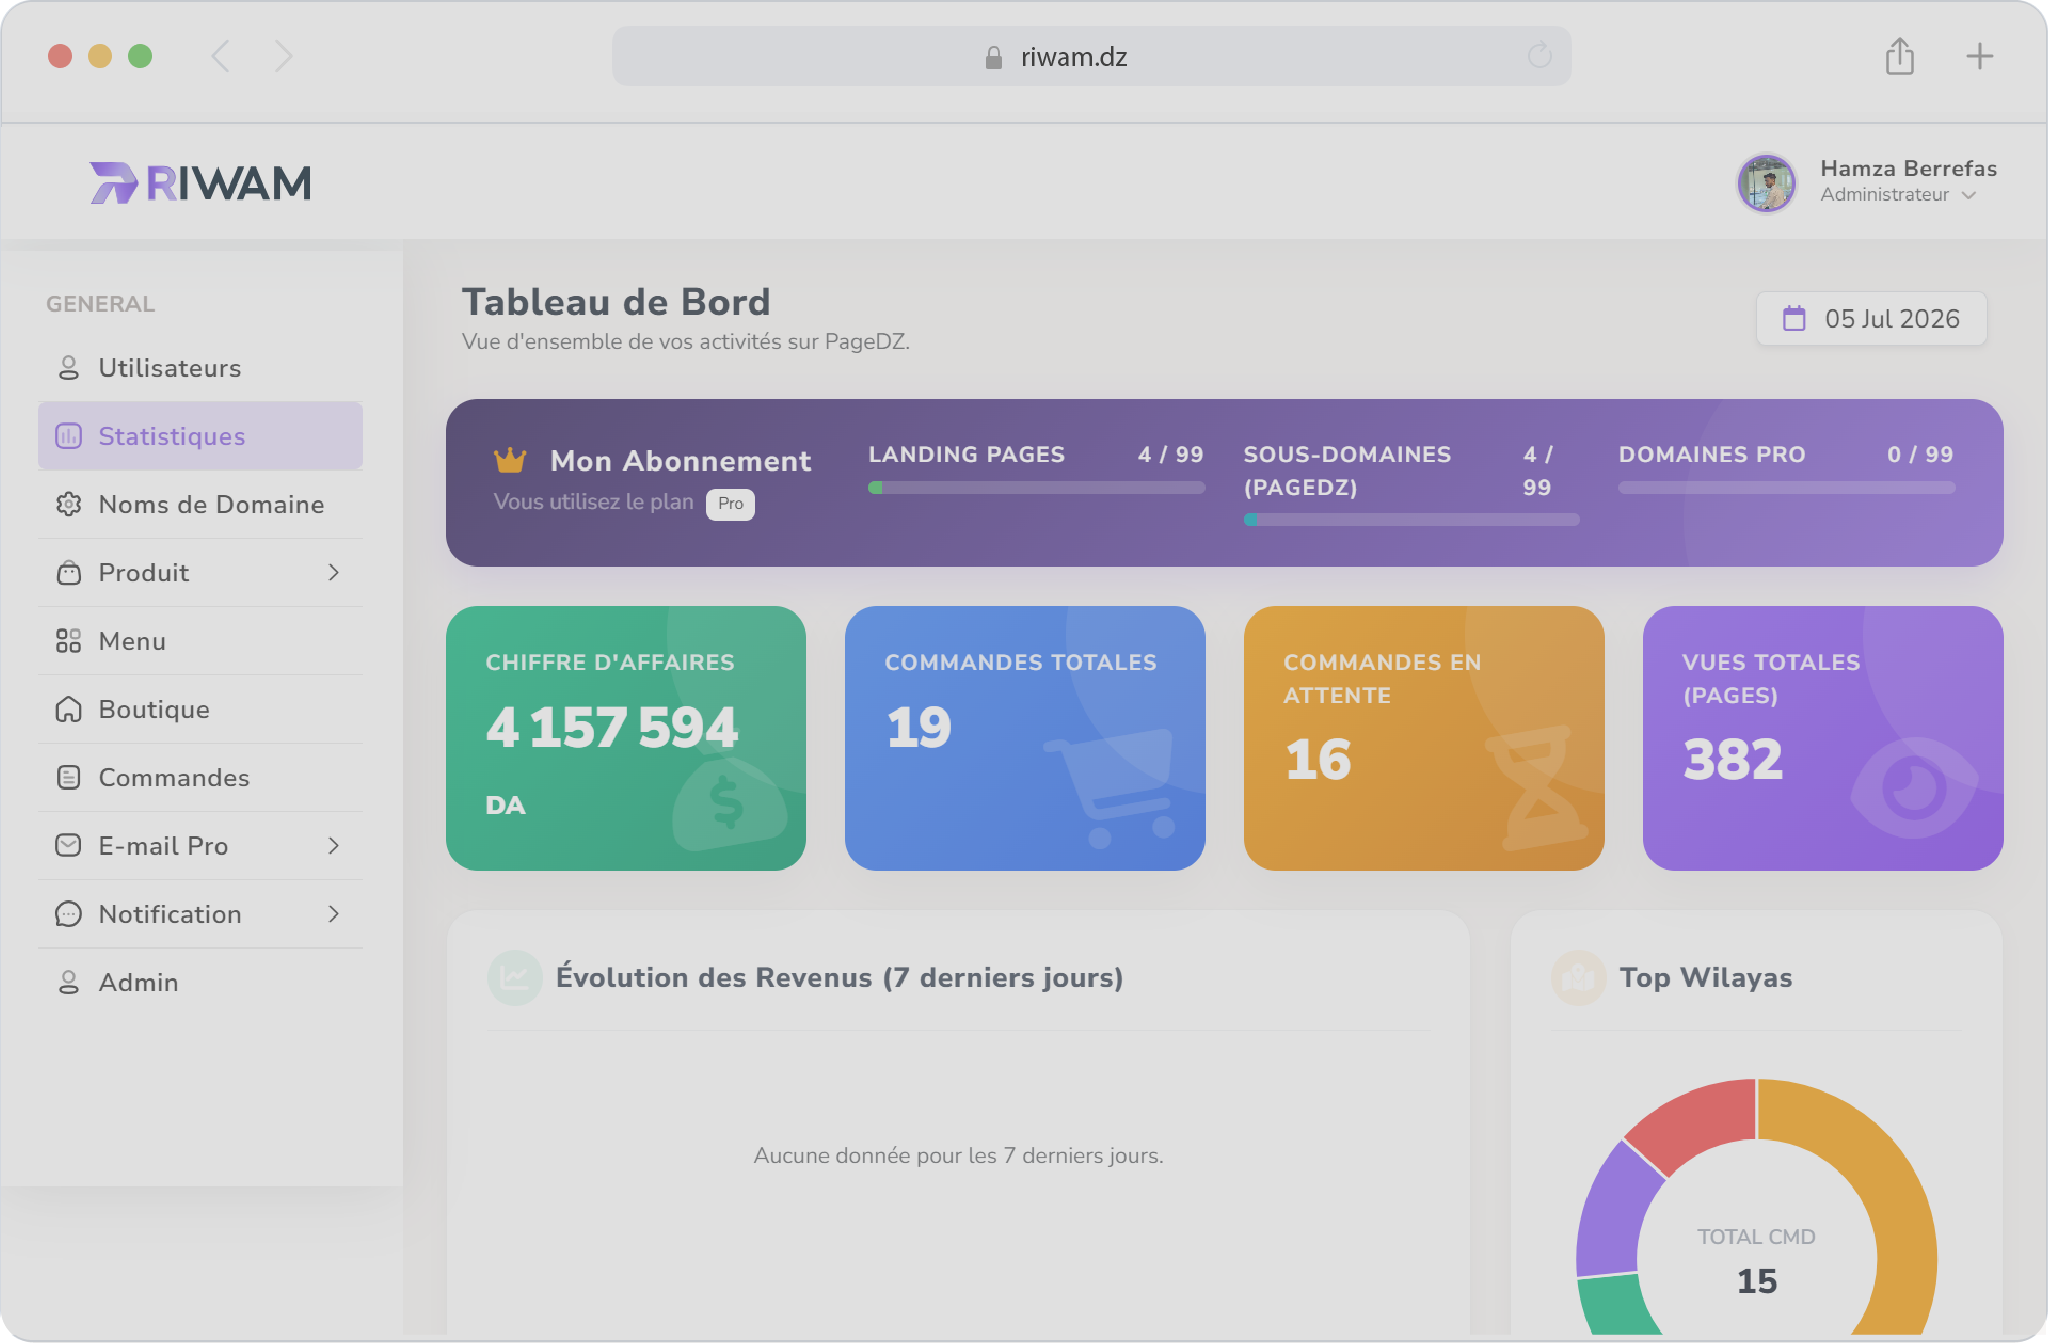Screen dimensions: 2049x1343
Task: Open the Vues Totales (Pages) card
Action: (1823, 738)
